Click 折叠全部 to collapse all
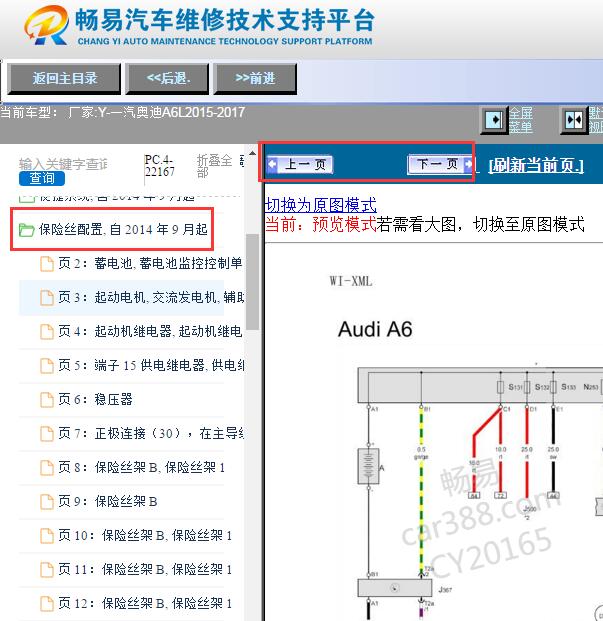 (x=214, y=166)
